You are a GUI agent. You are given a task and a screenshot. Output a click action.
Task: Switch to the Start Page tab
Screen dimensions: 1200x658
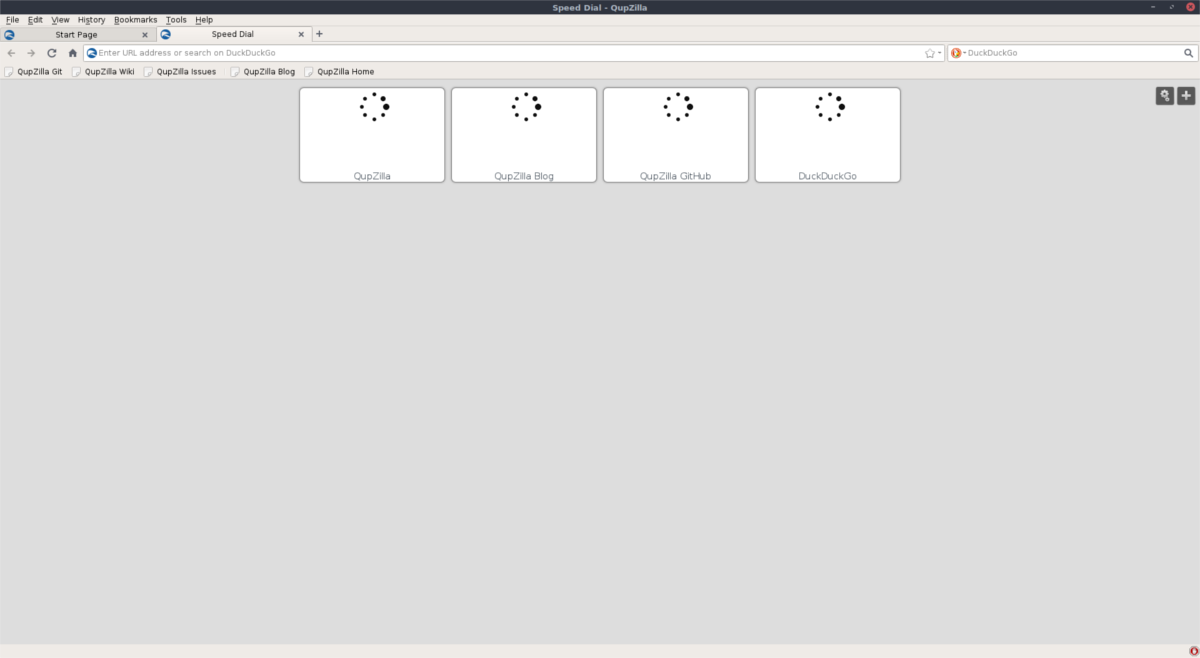tap(77, 34)
